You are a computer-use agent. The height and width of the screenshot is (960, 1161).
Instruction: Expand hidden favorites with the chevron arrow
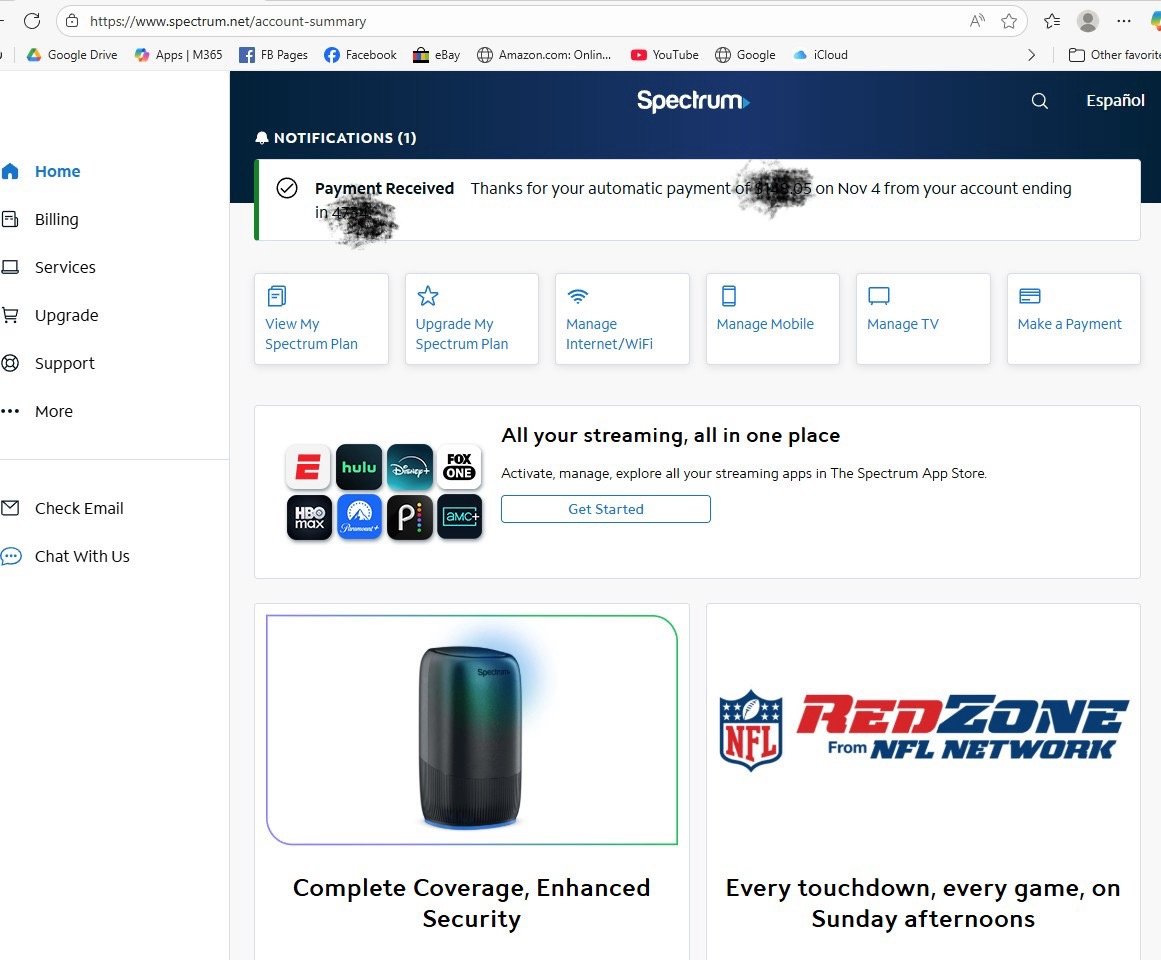click(x=1032, y=55)
